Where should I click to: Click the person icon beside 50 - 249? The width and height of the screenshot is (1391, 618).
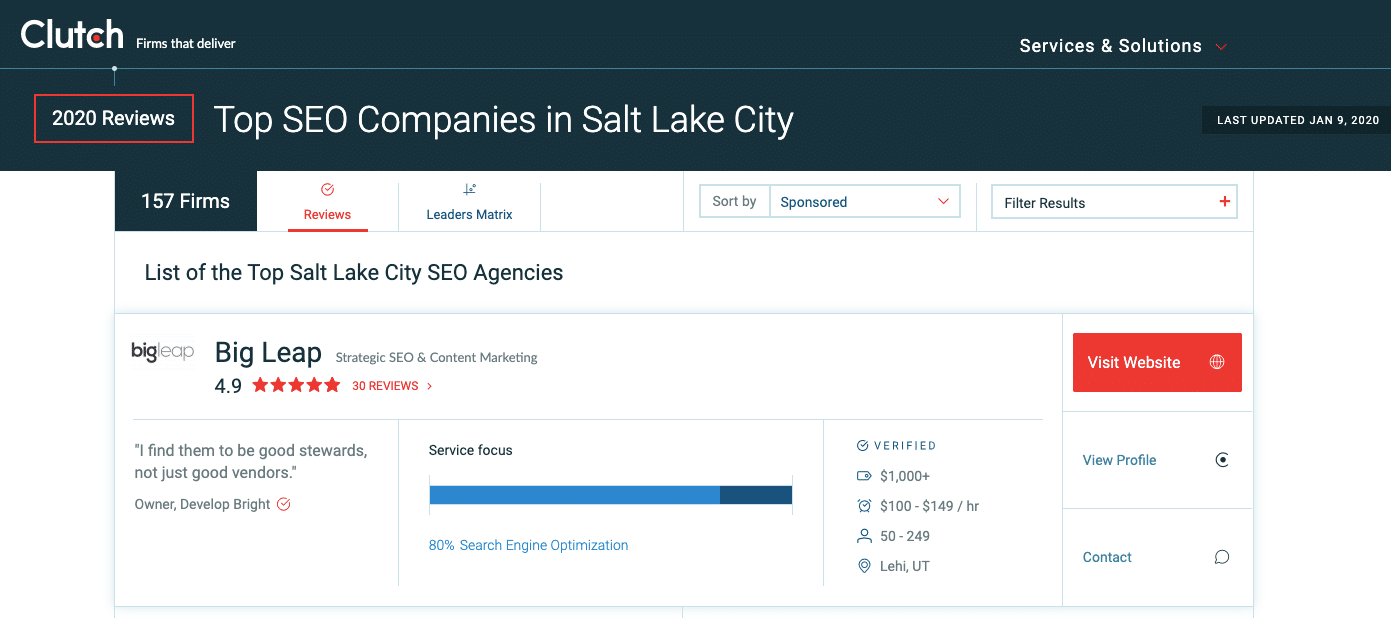pos(864,536)
